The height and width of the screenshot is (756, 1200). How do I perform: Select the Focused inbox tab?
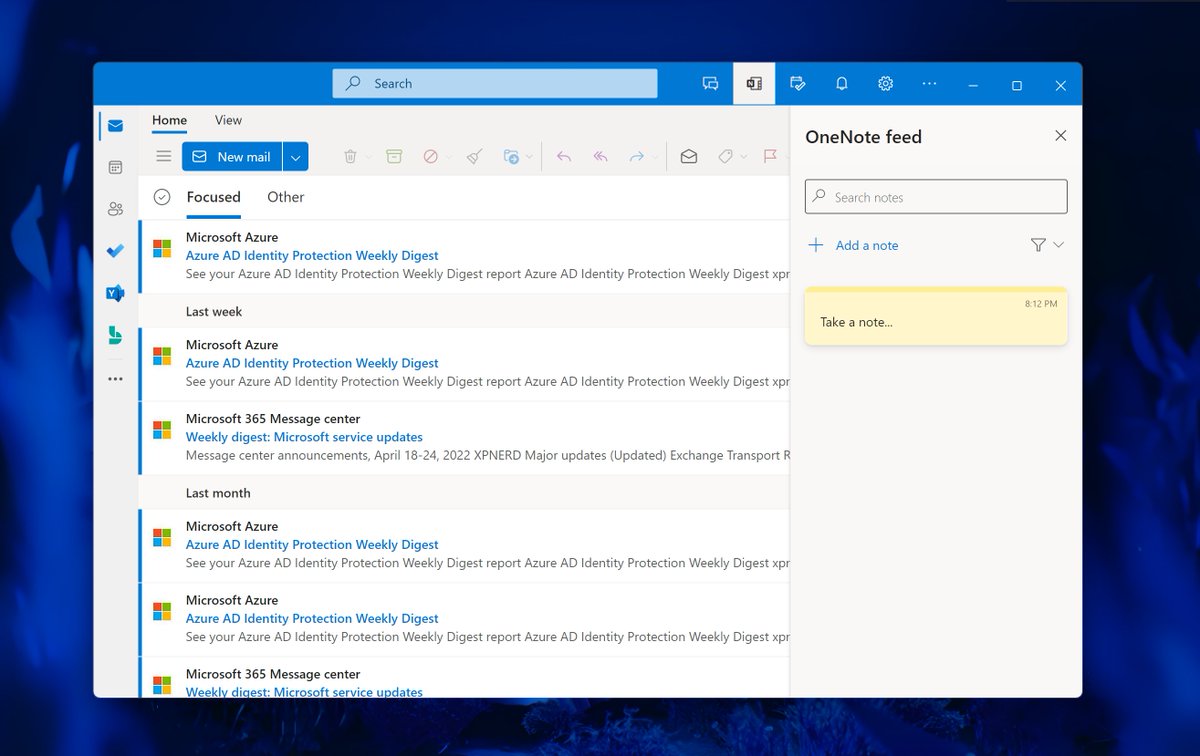pyautogui.click(x=213, y=197)
